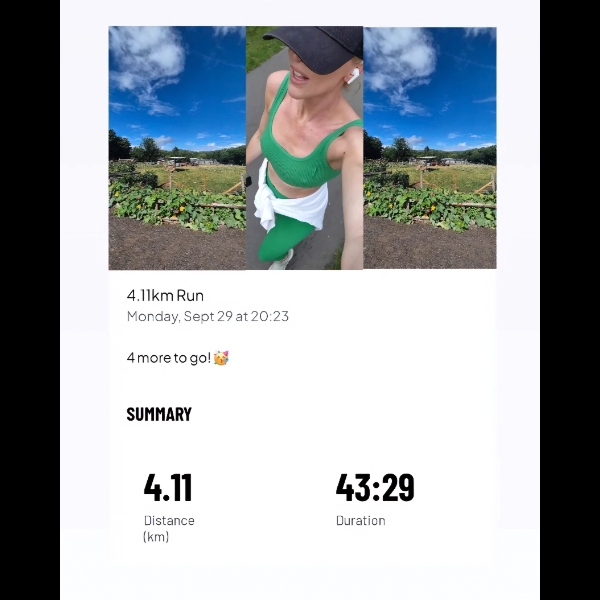Select the 4.11 distance value
This screenshot has height=600, width=600.
coord(168,487)
